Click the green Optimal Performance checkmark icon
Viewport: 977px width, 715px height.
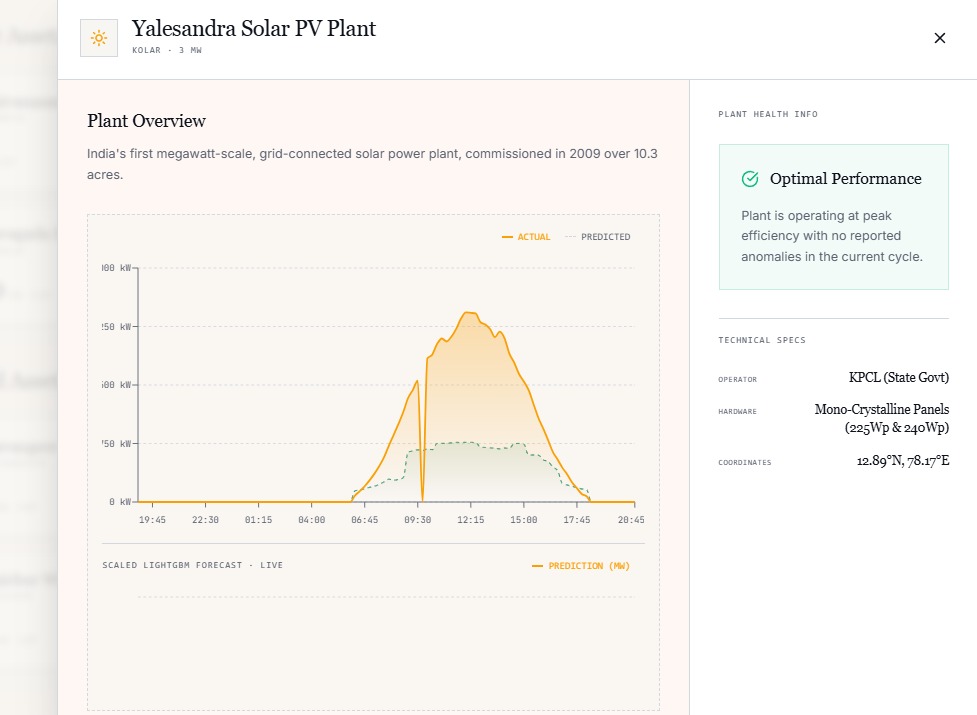[750, 179]
